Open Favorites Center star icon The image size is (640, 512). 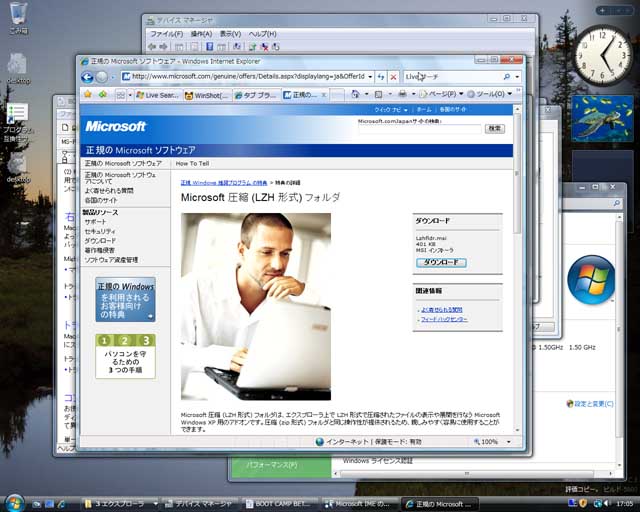[88, 95]
